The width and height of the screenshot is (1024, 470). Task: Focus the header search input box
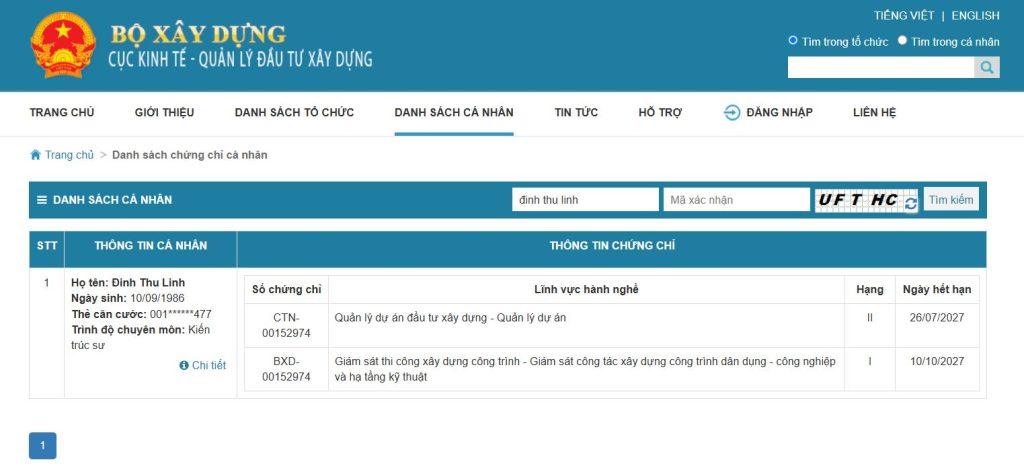pos(881,67)
